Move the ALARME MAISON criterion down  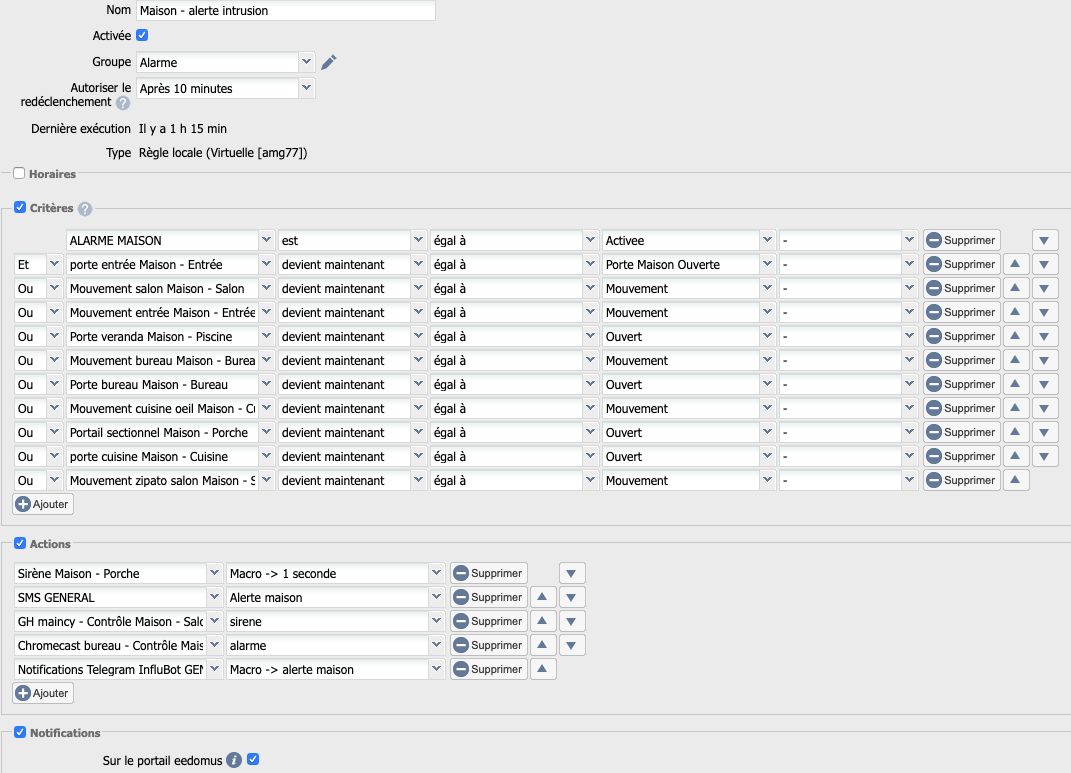1045,240
